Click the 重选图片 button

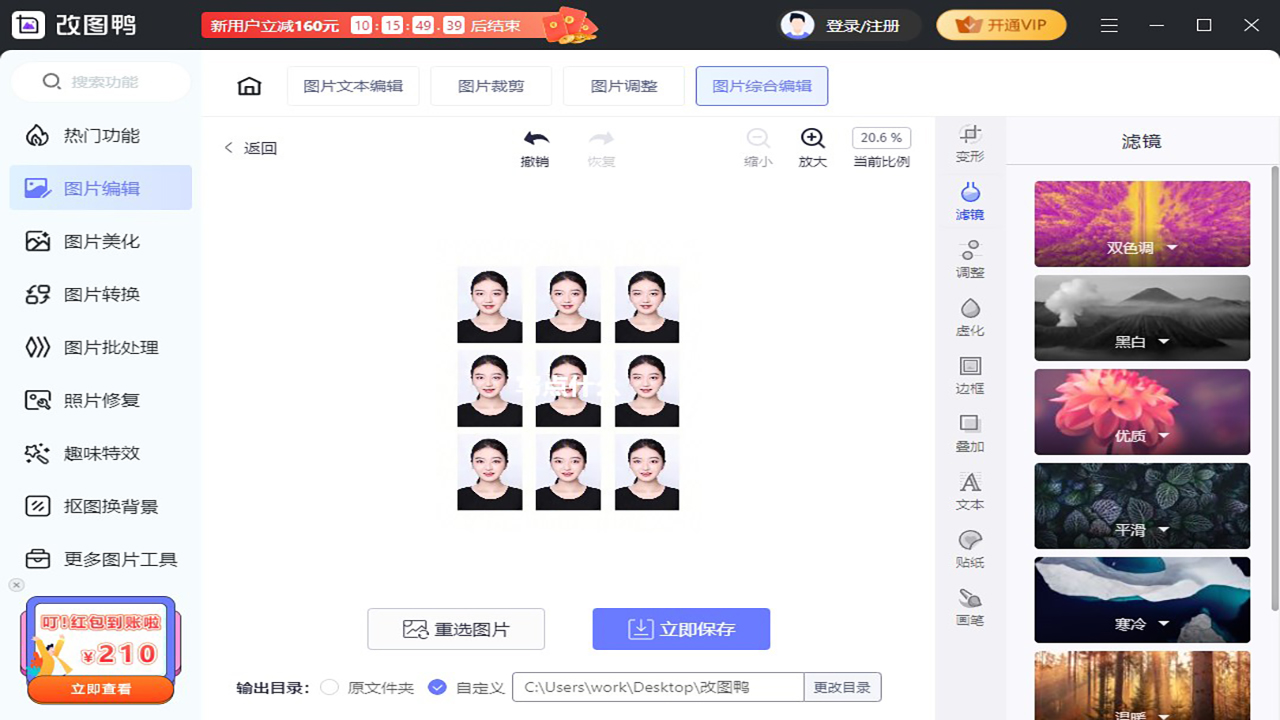[x=456, y=629]
